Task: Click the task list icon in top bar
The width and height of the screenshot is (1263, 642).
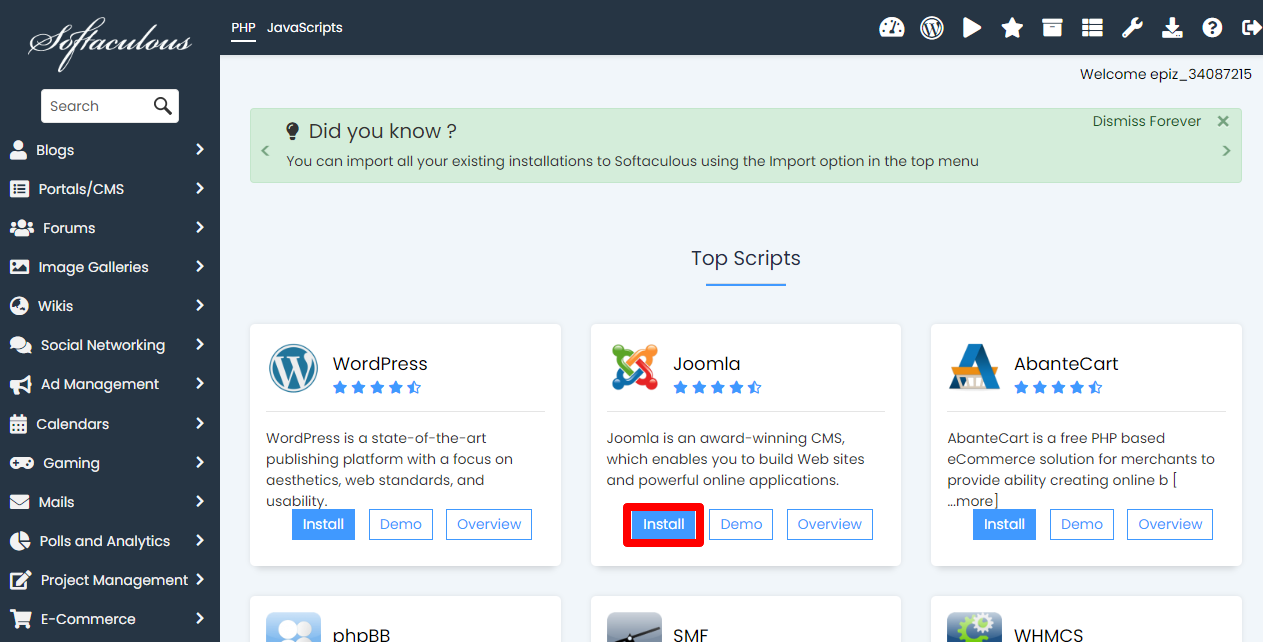Action: [x=1092, y=28]
